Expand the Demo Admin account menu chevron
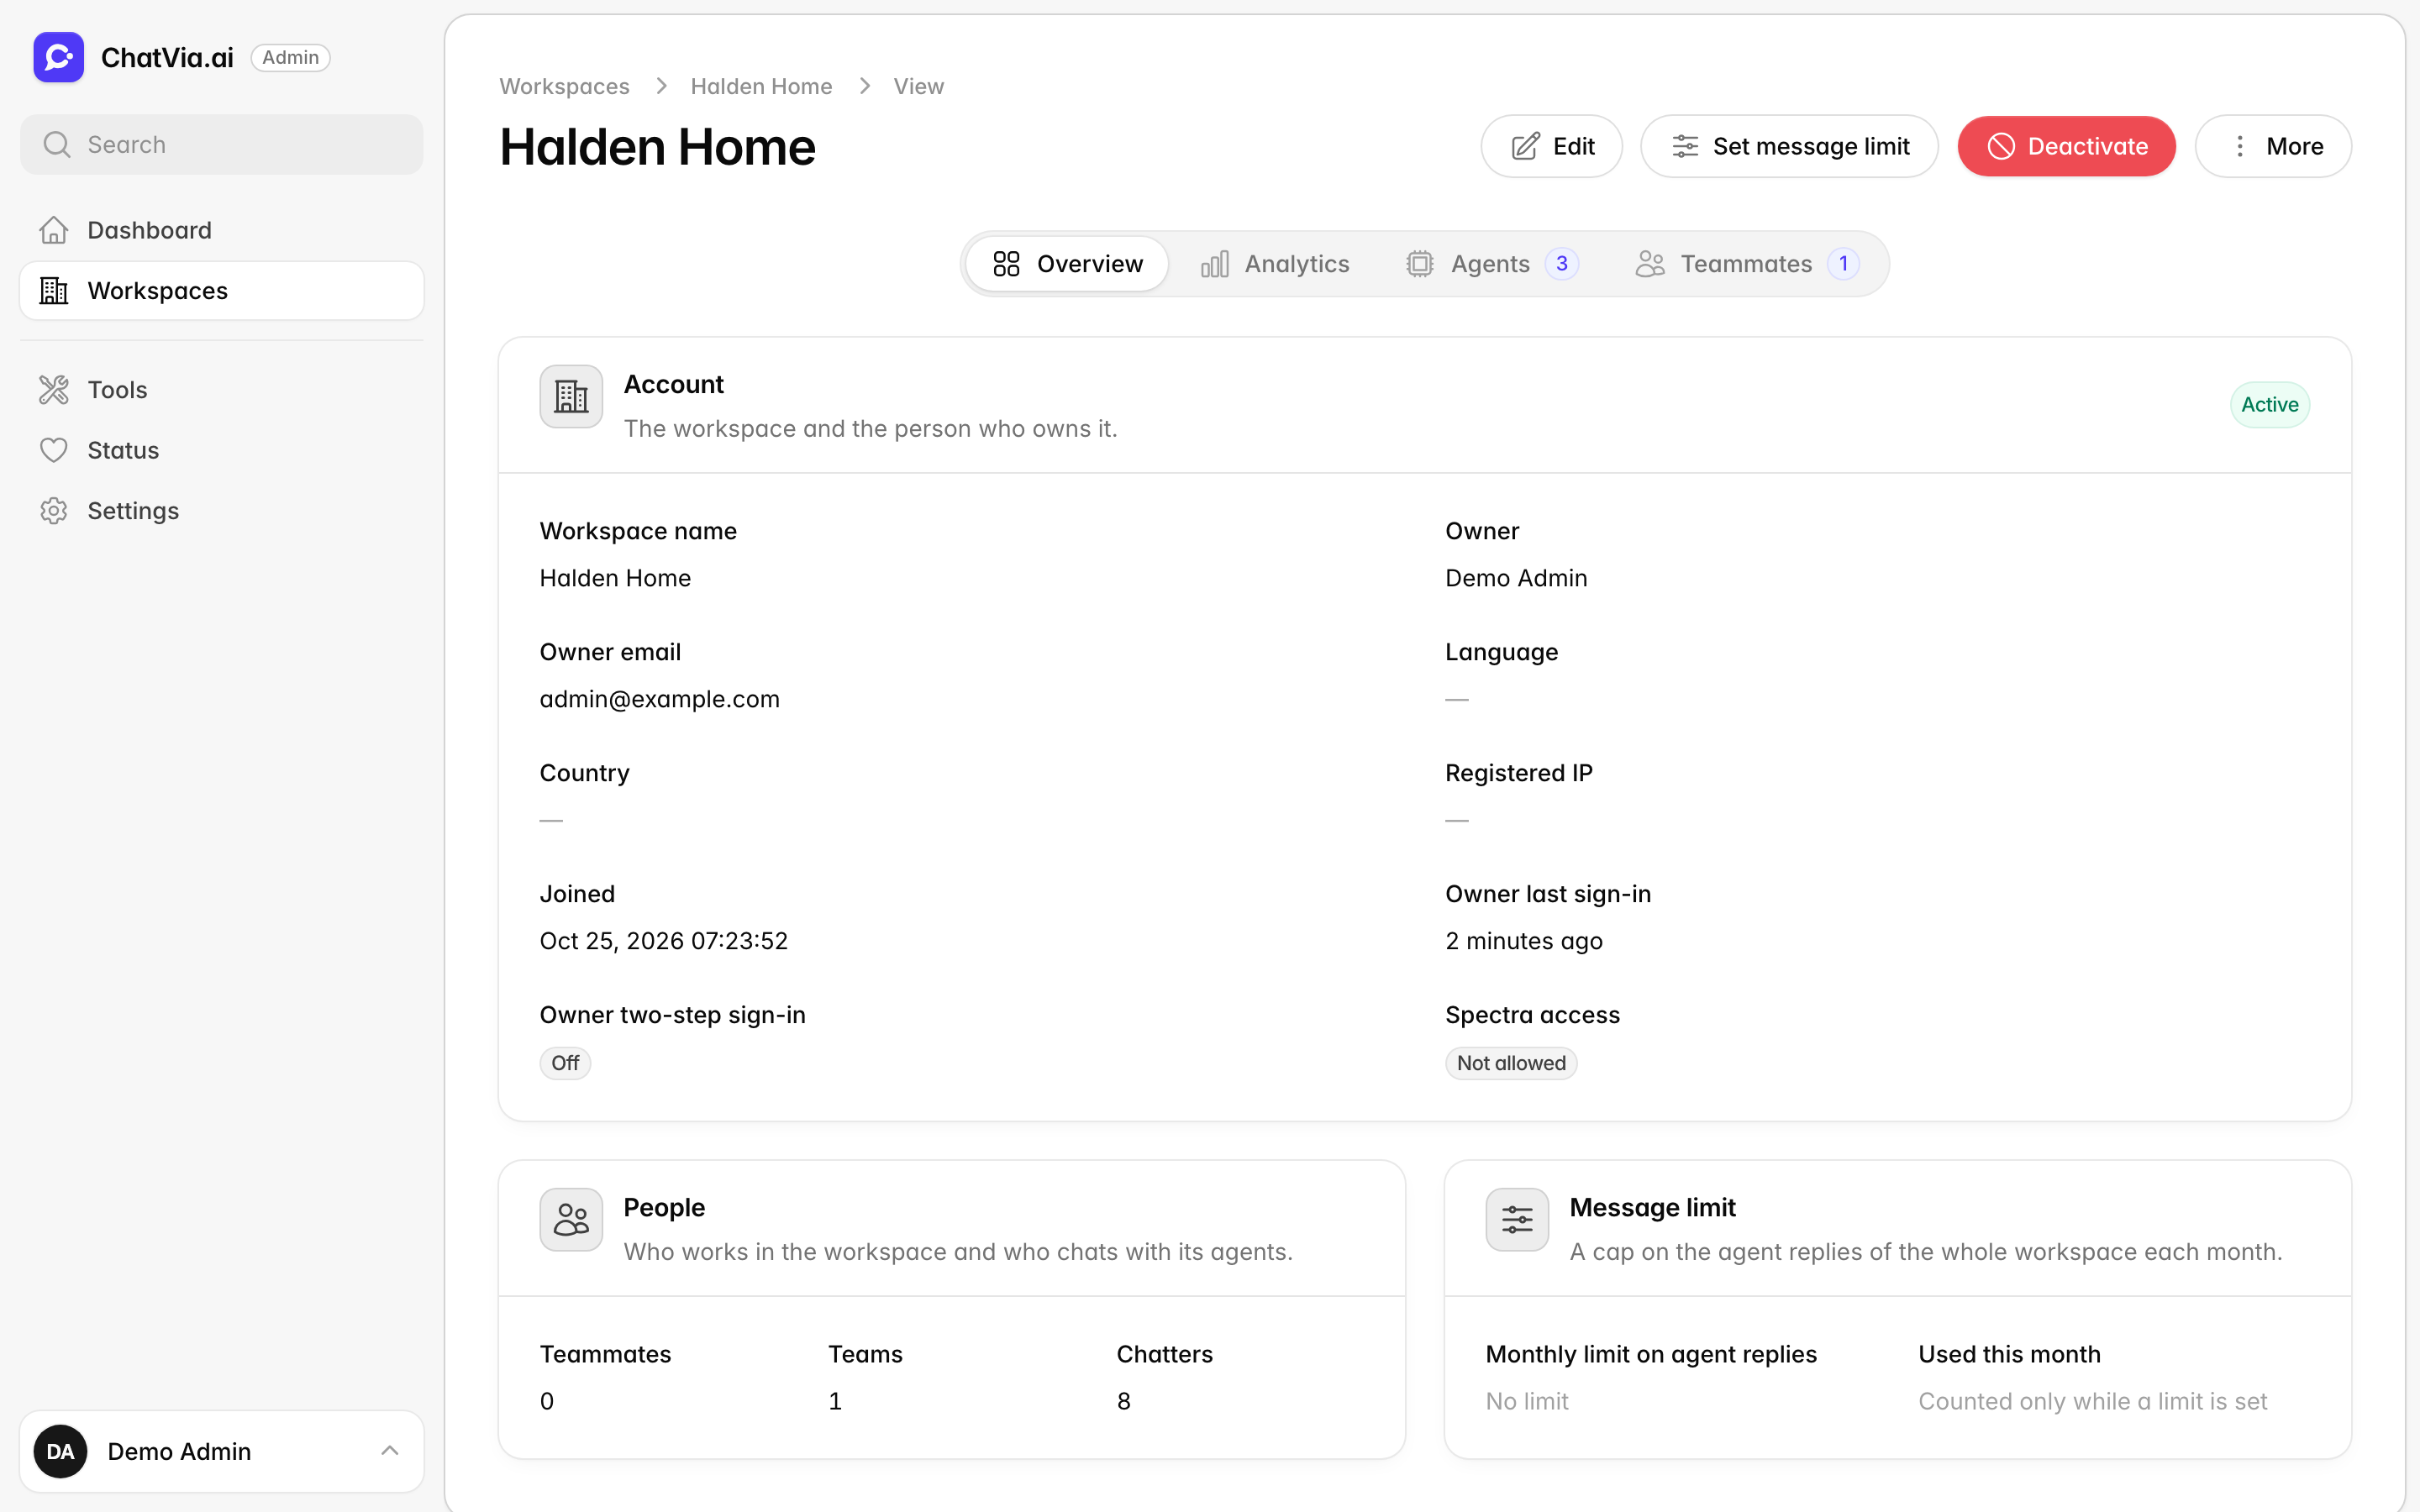The image size is (2420, 1512). [390, 1451]
